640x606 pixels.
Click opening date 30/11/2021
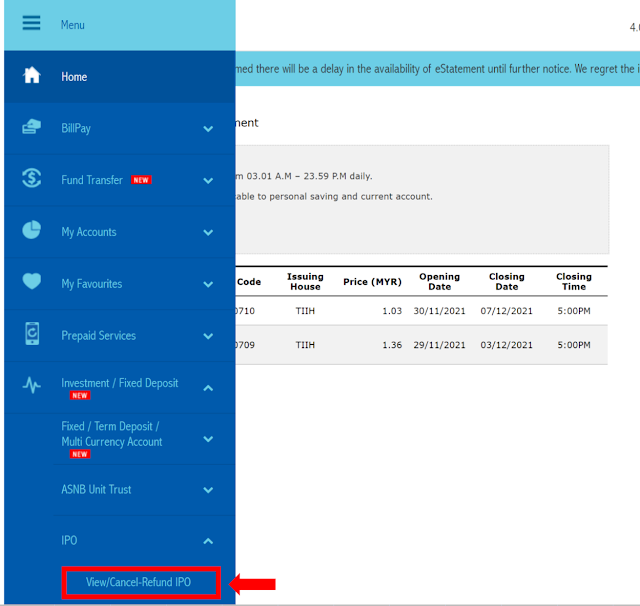[x=440, y=311]
